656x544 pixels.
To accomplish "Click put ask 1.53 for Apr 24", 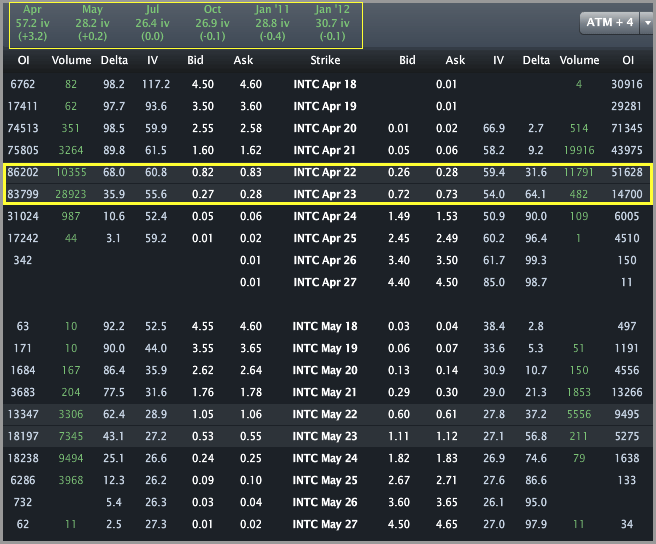I will [x=447, y=216].
